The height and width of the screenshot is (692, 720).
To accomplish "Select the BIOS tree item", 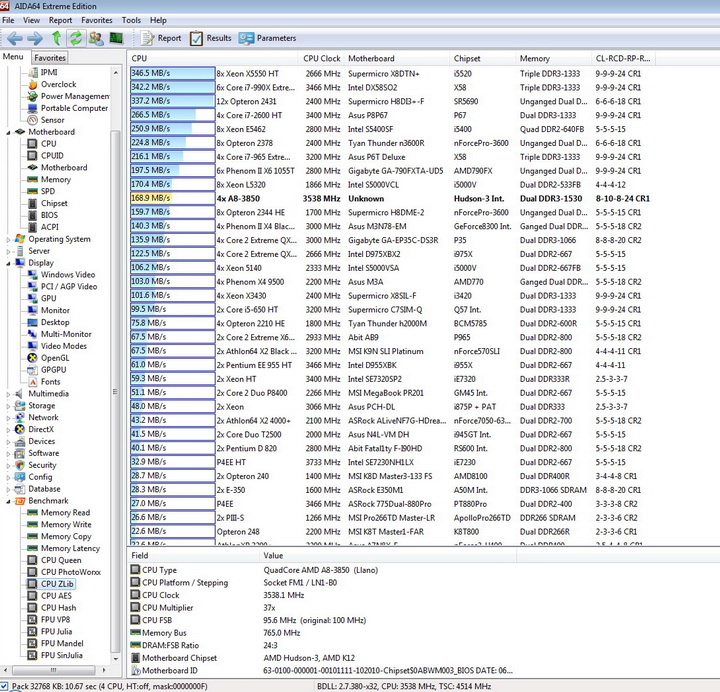I will [43, 215].
